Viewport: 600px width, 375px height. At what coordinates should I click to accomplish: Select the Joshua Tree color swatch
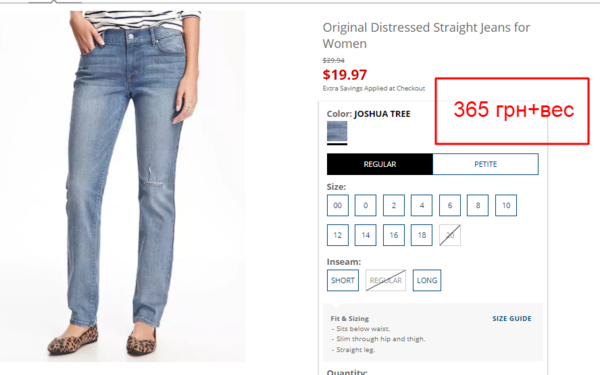337,132
